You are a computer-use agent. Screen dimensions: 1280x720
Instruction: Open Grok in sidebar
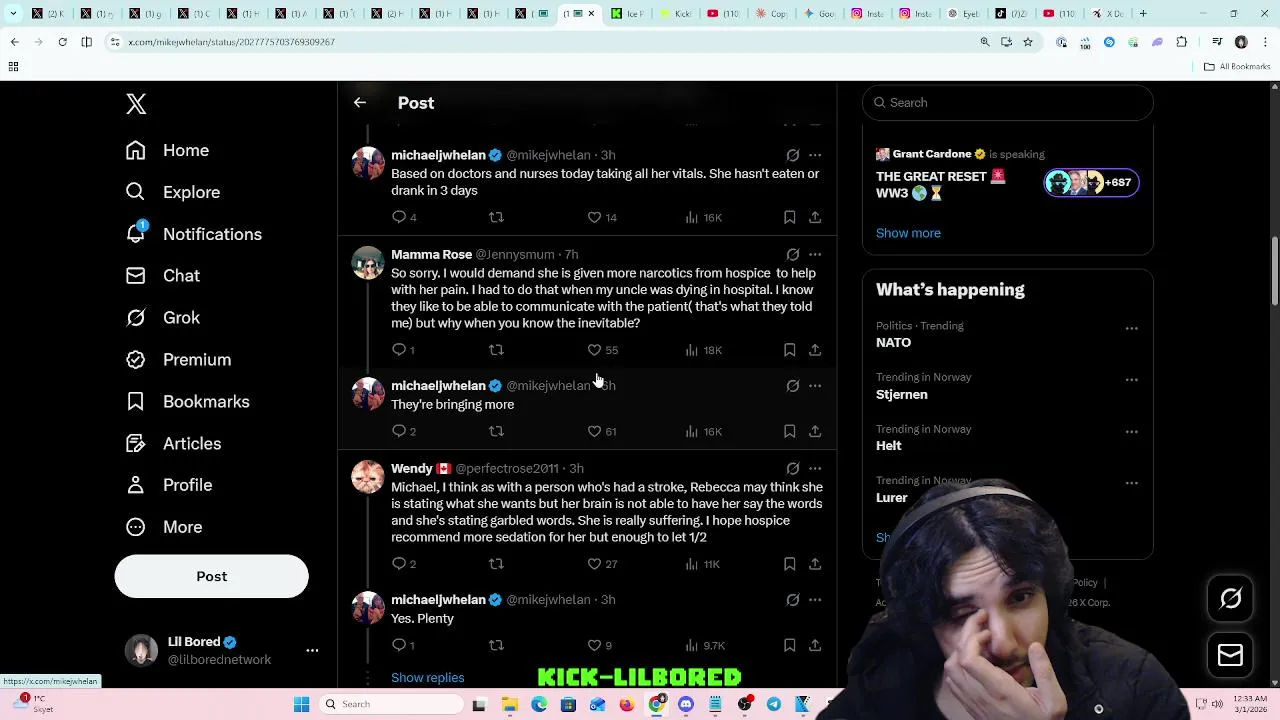[163, 318]
